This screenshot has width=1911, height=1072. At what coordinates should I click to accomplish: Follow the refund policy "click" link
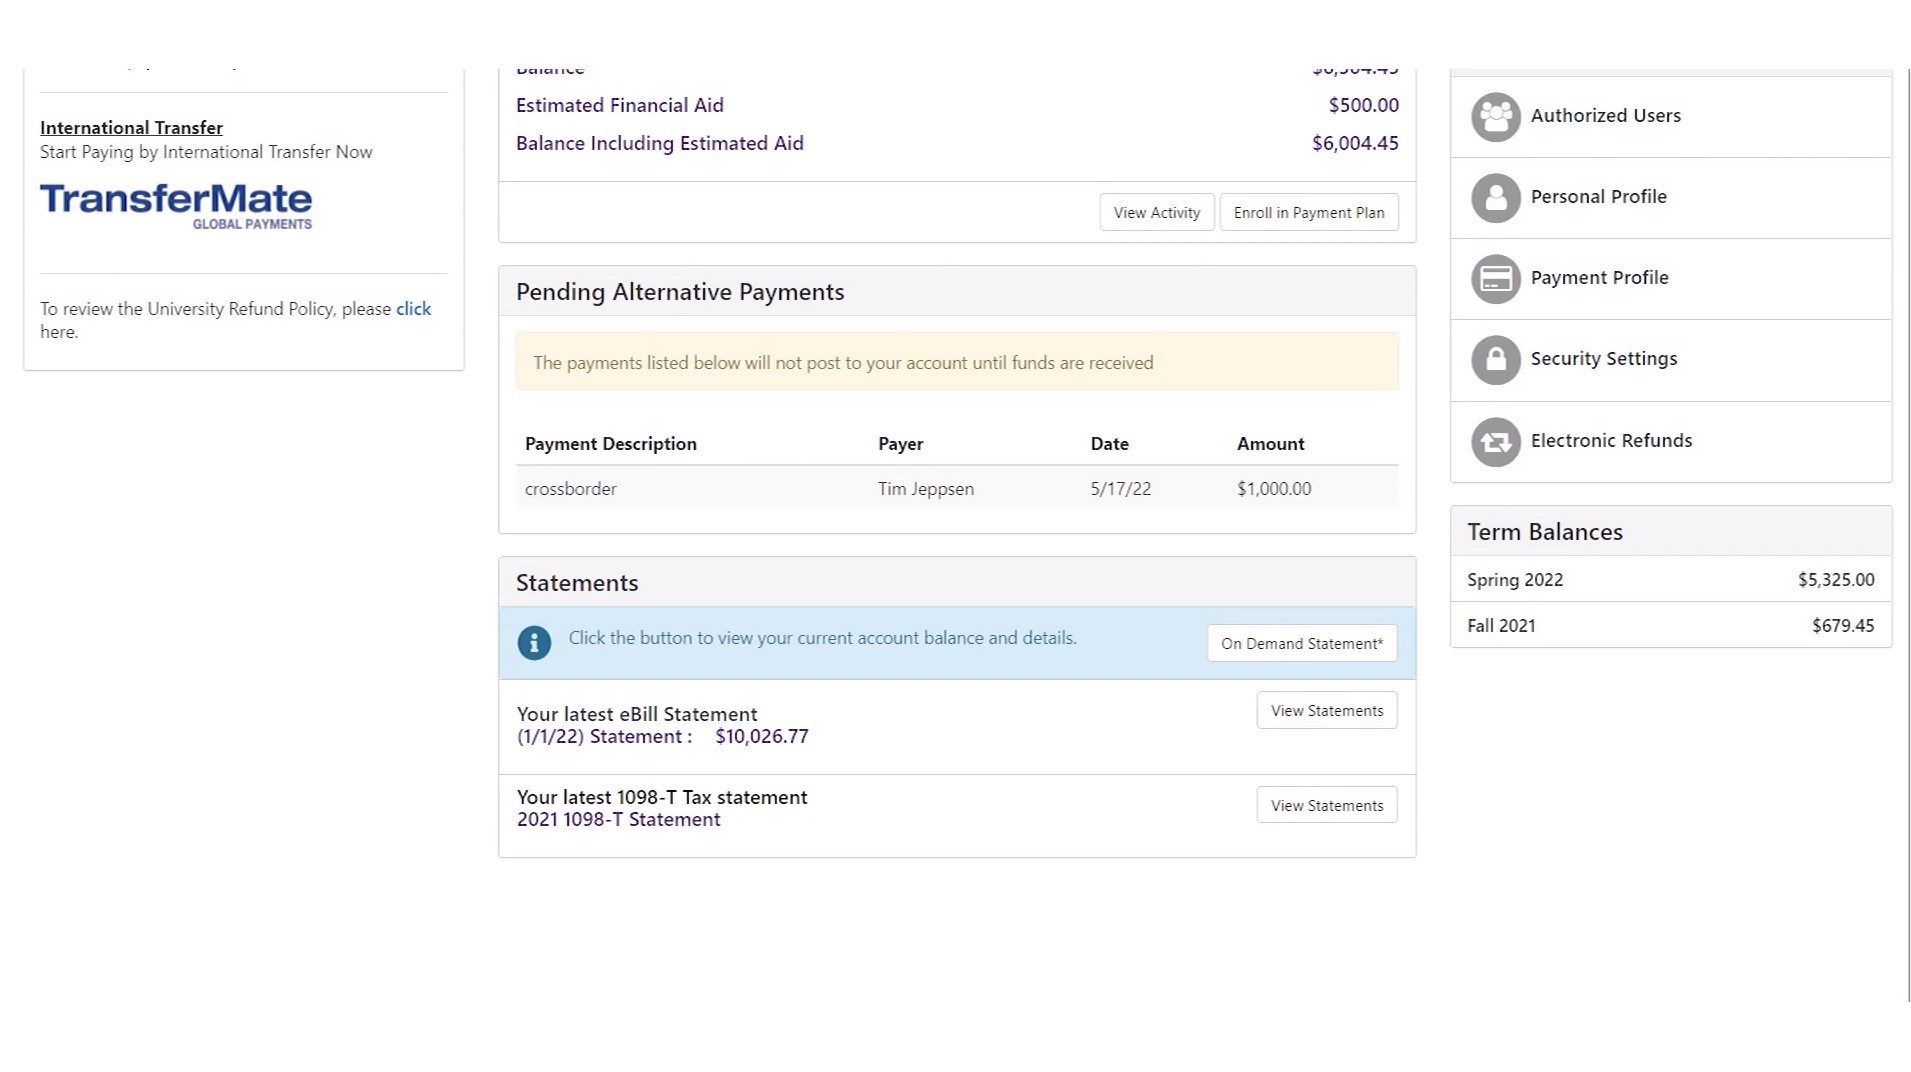(x=413, y=309)
